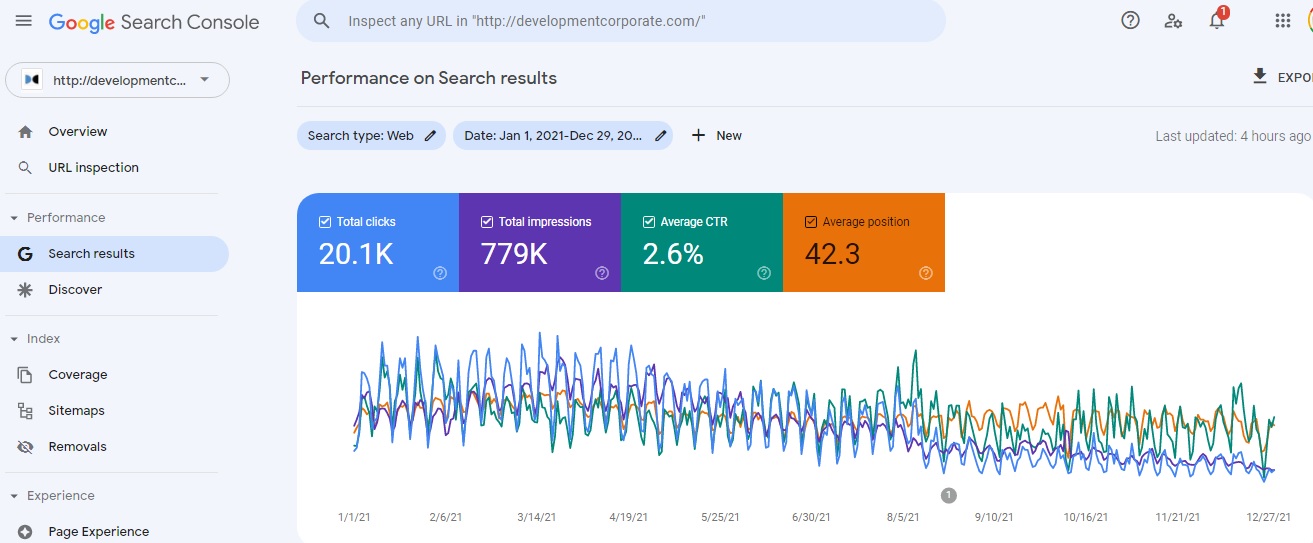Open the hamburger main menu
Viewport: 1313px width, 543px height.
tap(24, 21)
